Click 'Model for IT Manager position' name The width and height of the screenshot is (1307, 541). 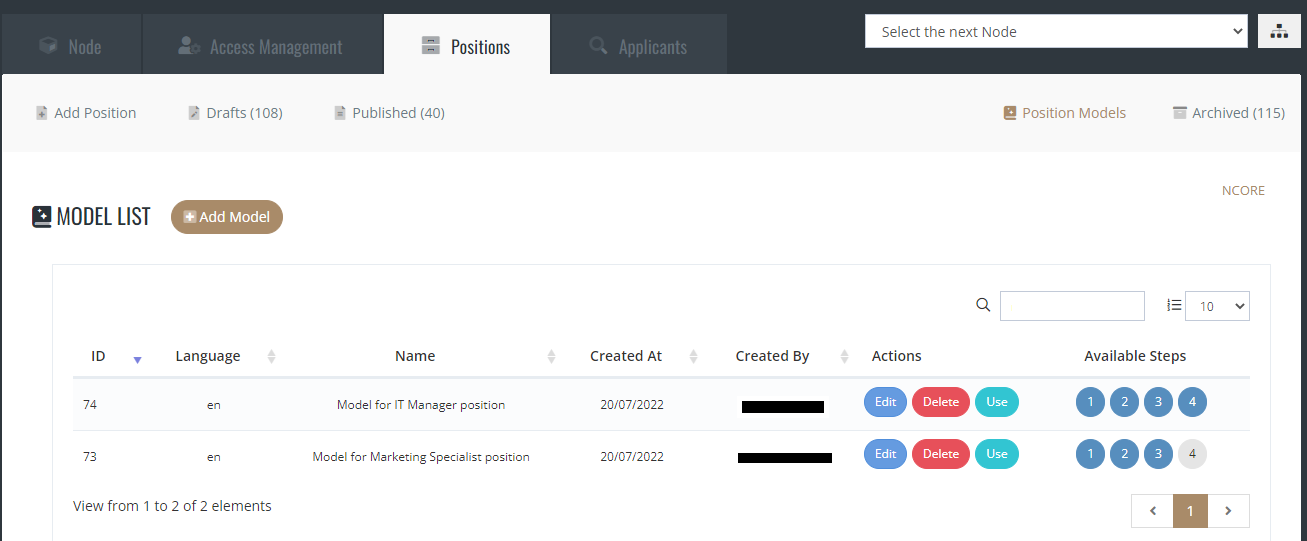421,405
